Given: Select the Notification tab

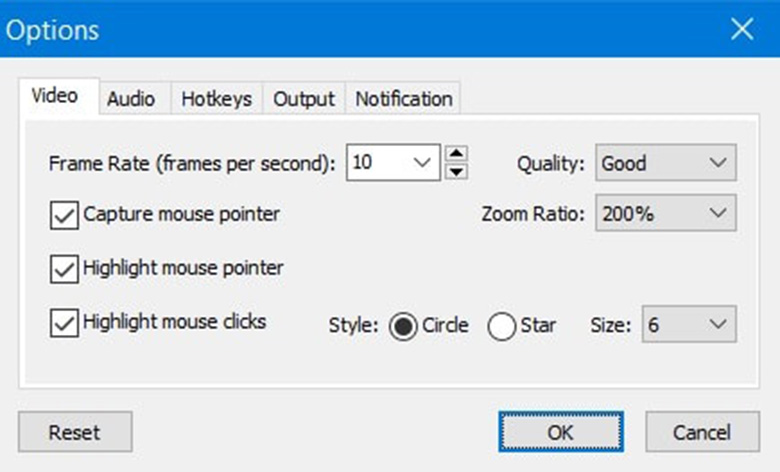Looking at the screenshot, I should 404,99.
